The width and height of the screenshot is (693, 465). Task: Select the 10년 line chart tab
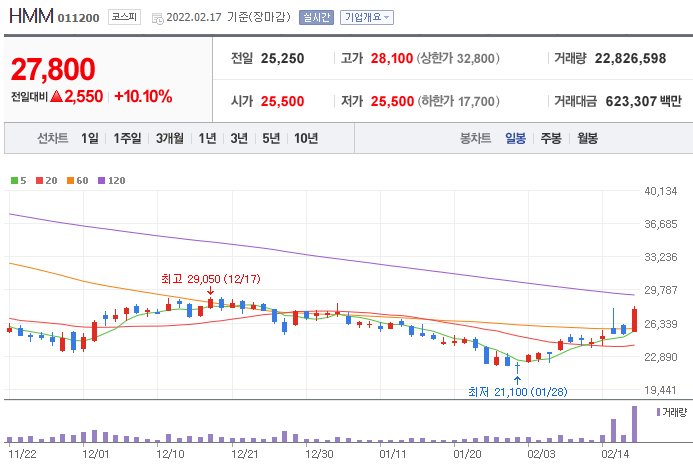point(306,138)
